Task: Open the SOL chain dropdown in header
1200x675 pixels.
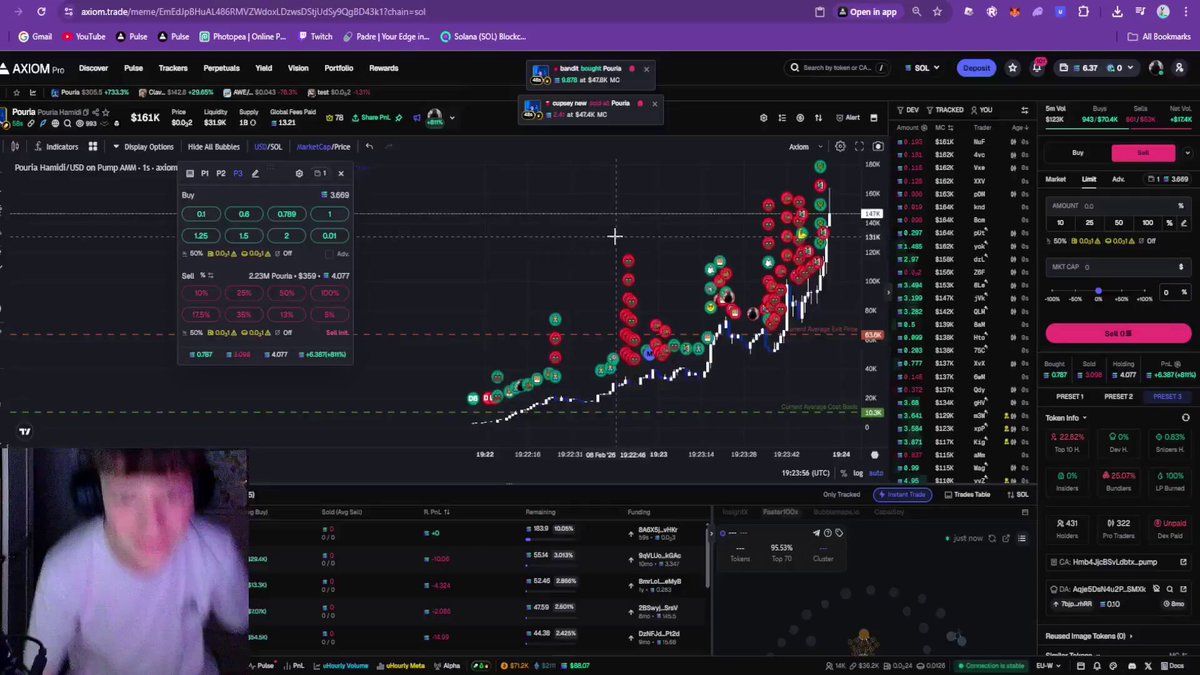Action: (922, 68)
